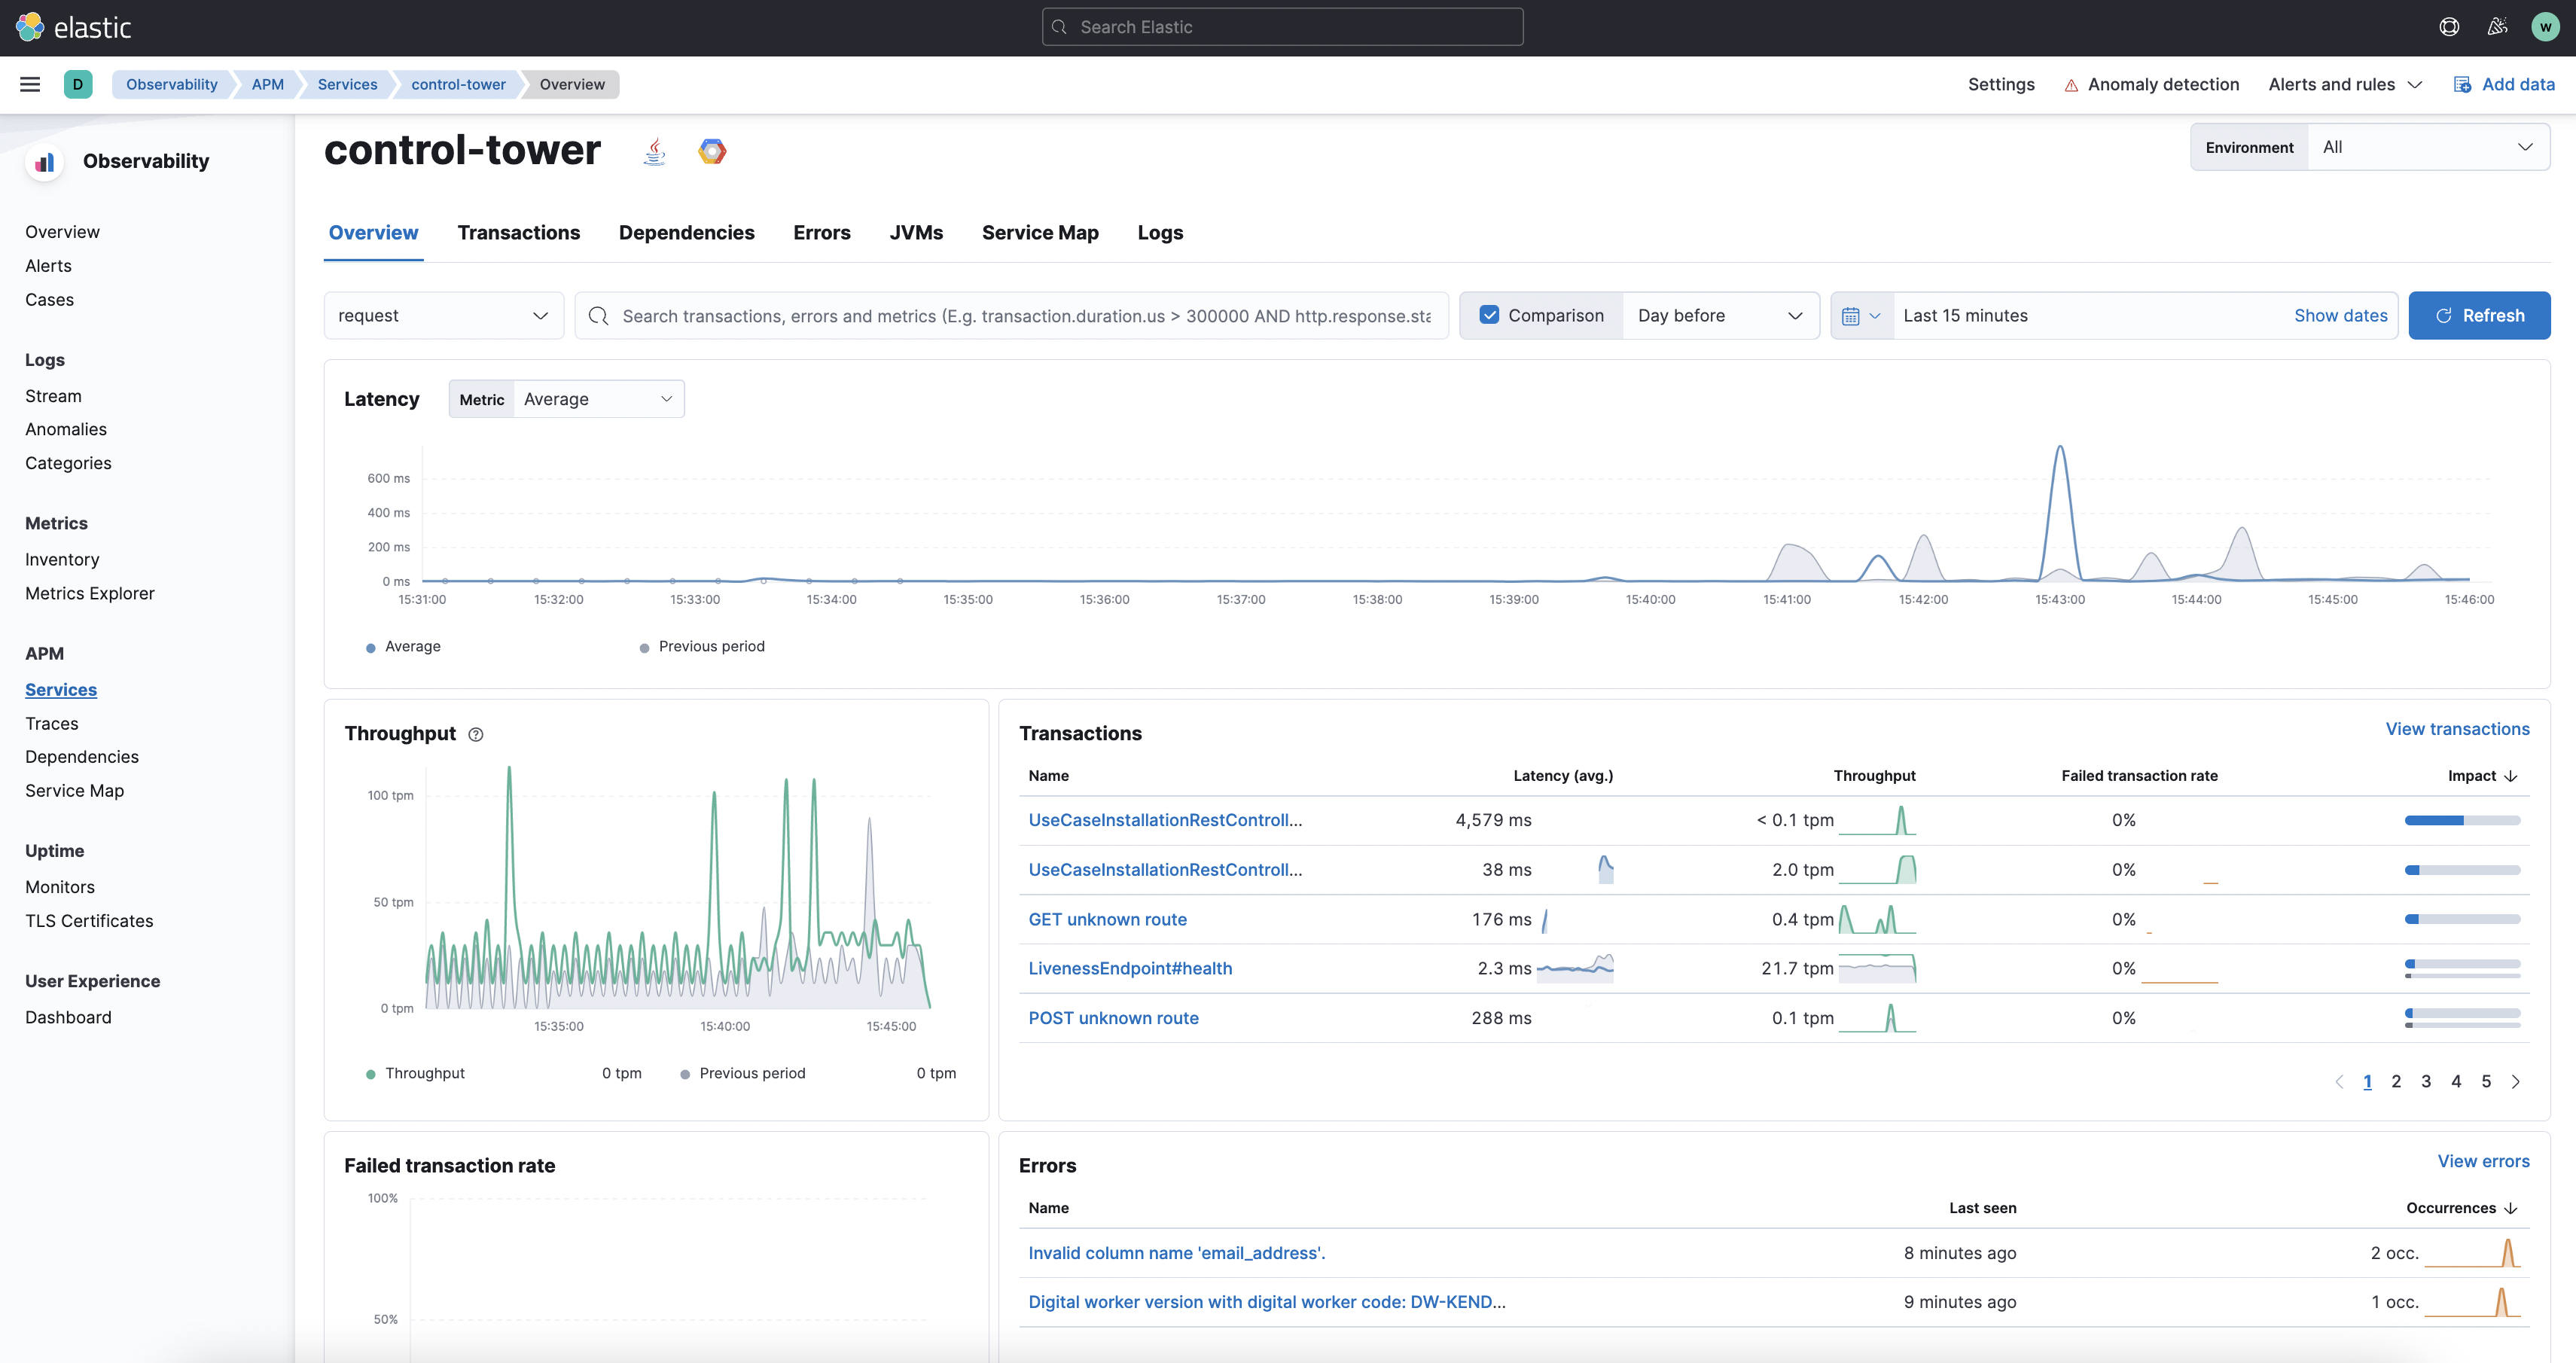Open the newsfeed celebration icon

point(2497,27)
